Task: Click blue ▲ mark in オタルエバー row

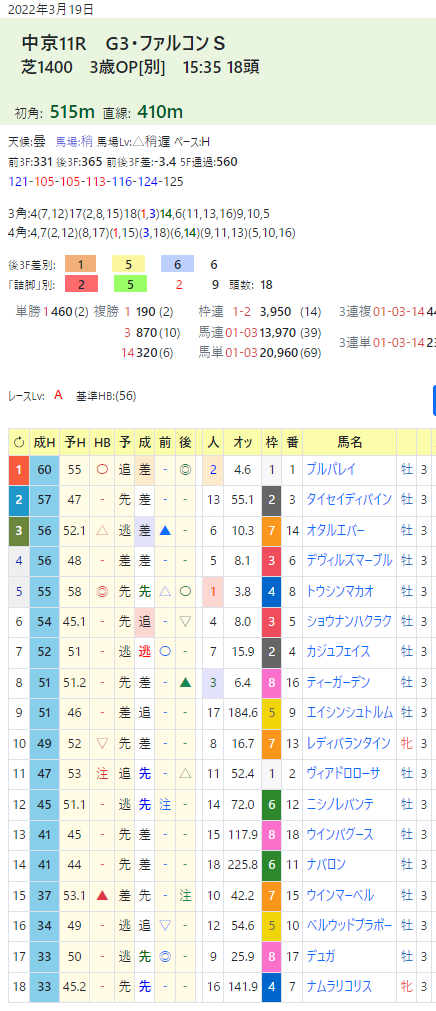Action: pyautogui.click(x=165, y=531)
